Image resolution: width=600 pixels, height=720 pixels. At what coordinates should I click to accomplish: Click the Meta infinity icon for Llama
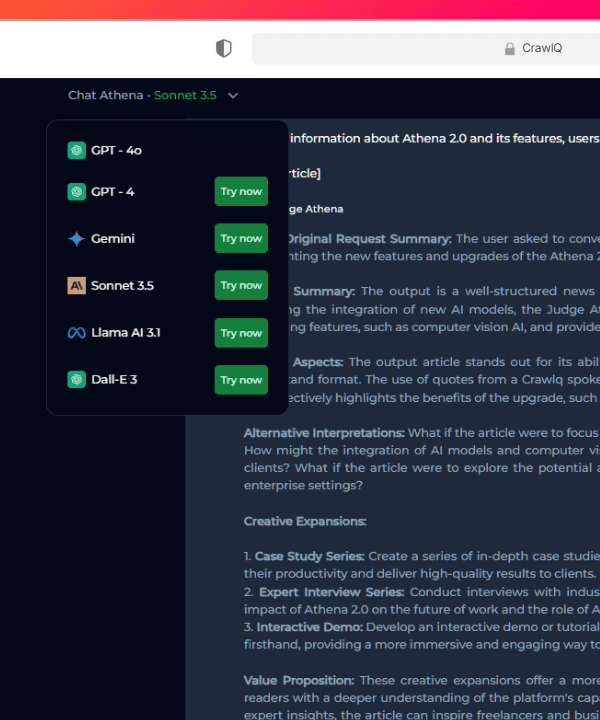tap(77, 333)
